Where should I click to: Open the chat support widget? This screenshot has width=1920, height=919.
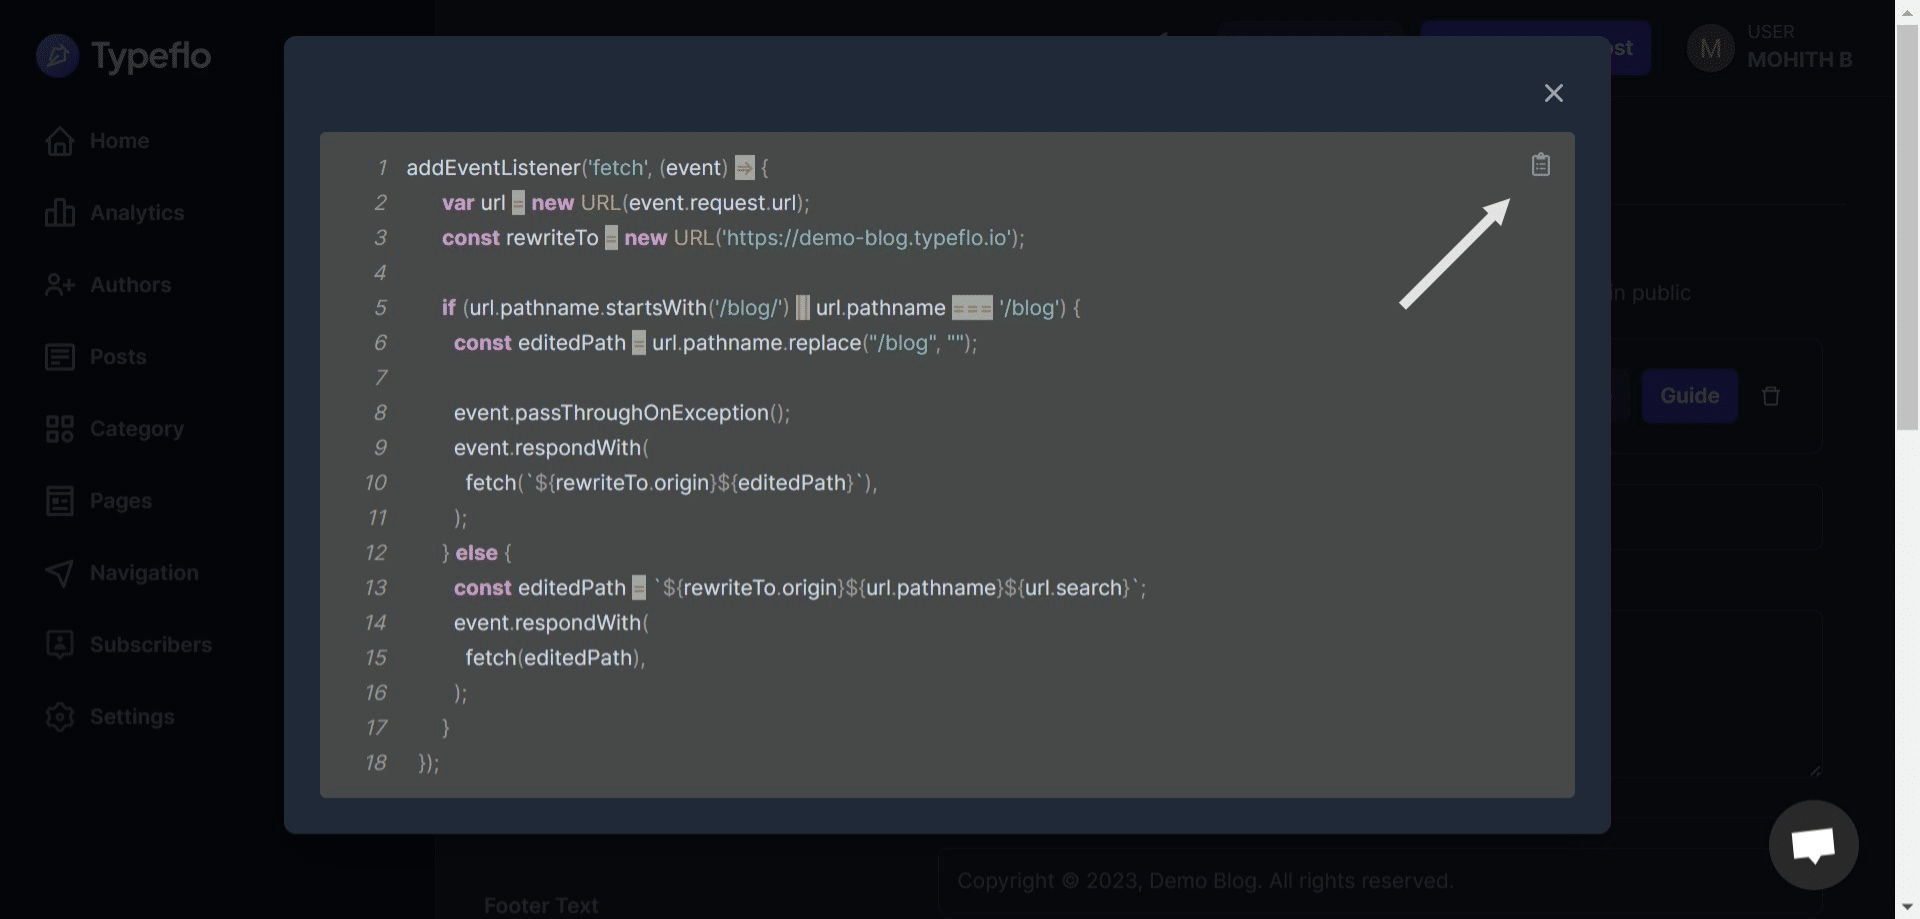pyautogui.click(x=1813, y=844)
